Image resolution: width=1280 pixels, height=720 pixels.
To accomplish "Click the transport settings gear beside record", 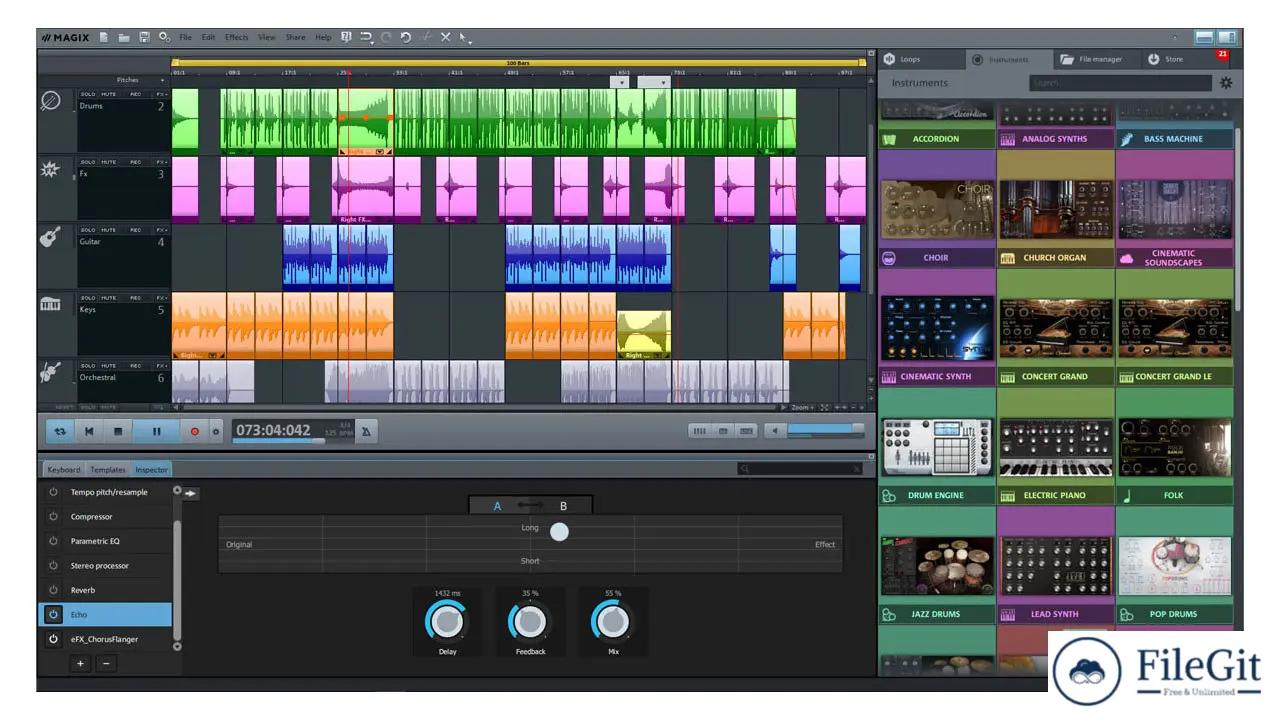I will click(x=215, y=432).
